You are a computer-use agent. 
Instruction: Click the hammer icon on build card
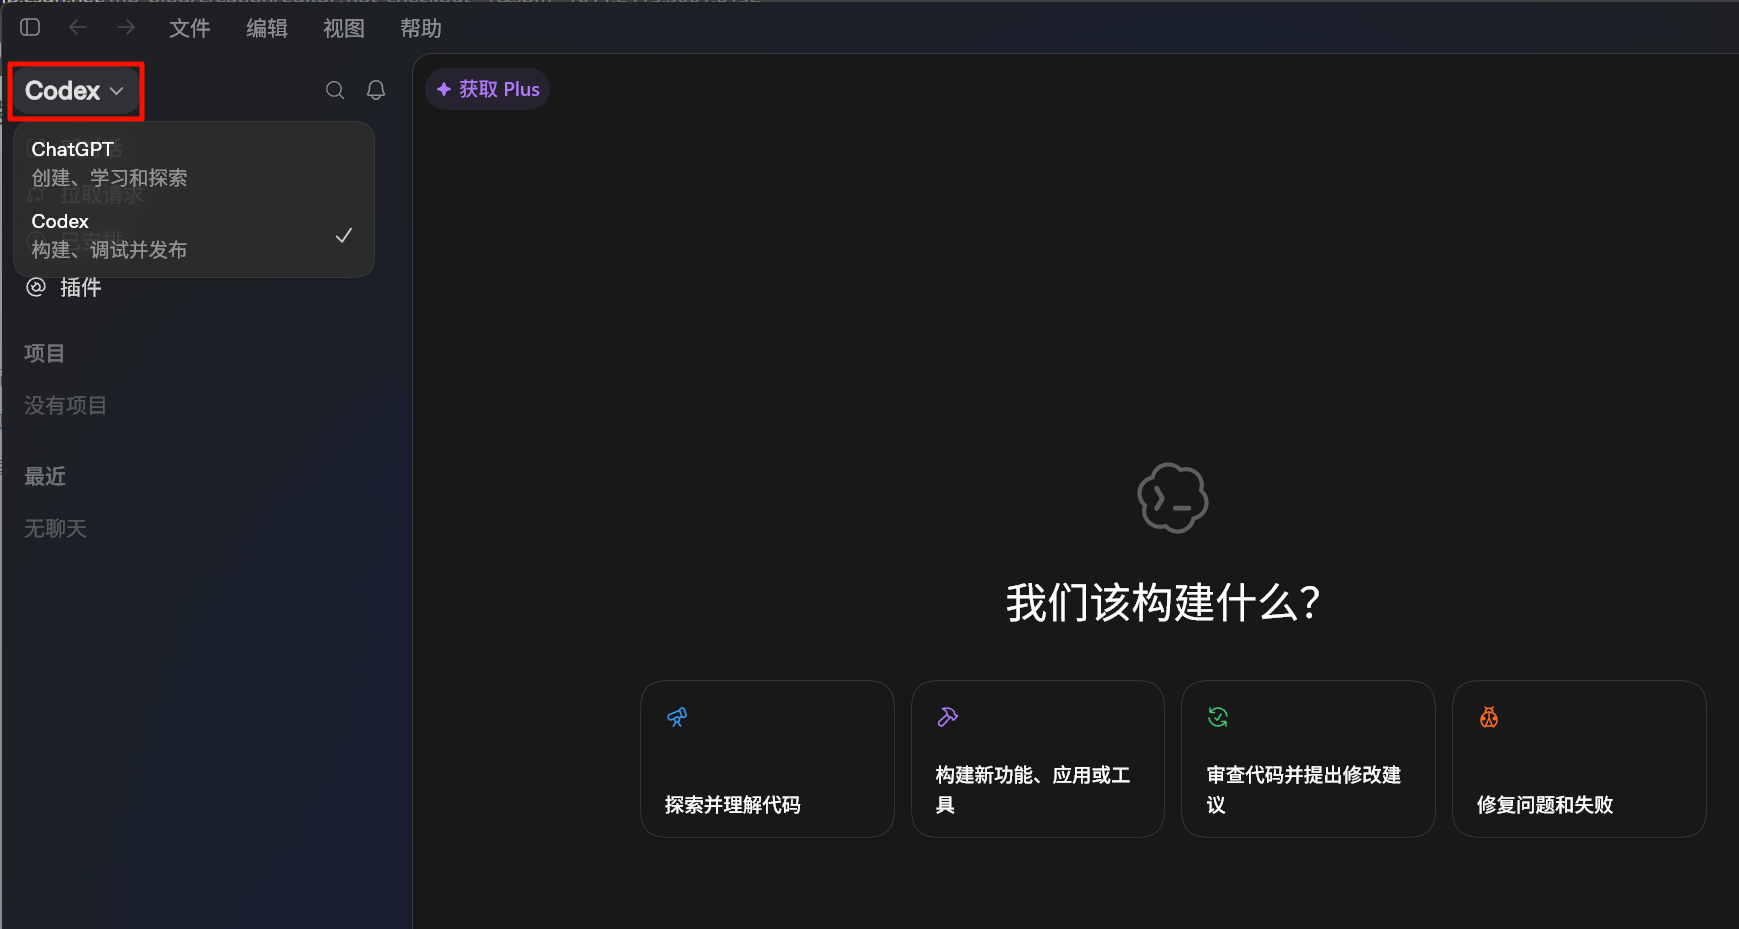tap(948, 717)
